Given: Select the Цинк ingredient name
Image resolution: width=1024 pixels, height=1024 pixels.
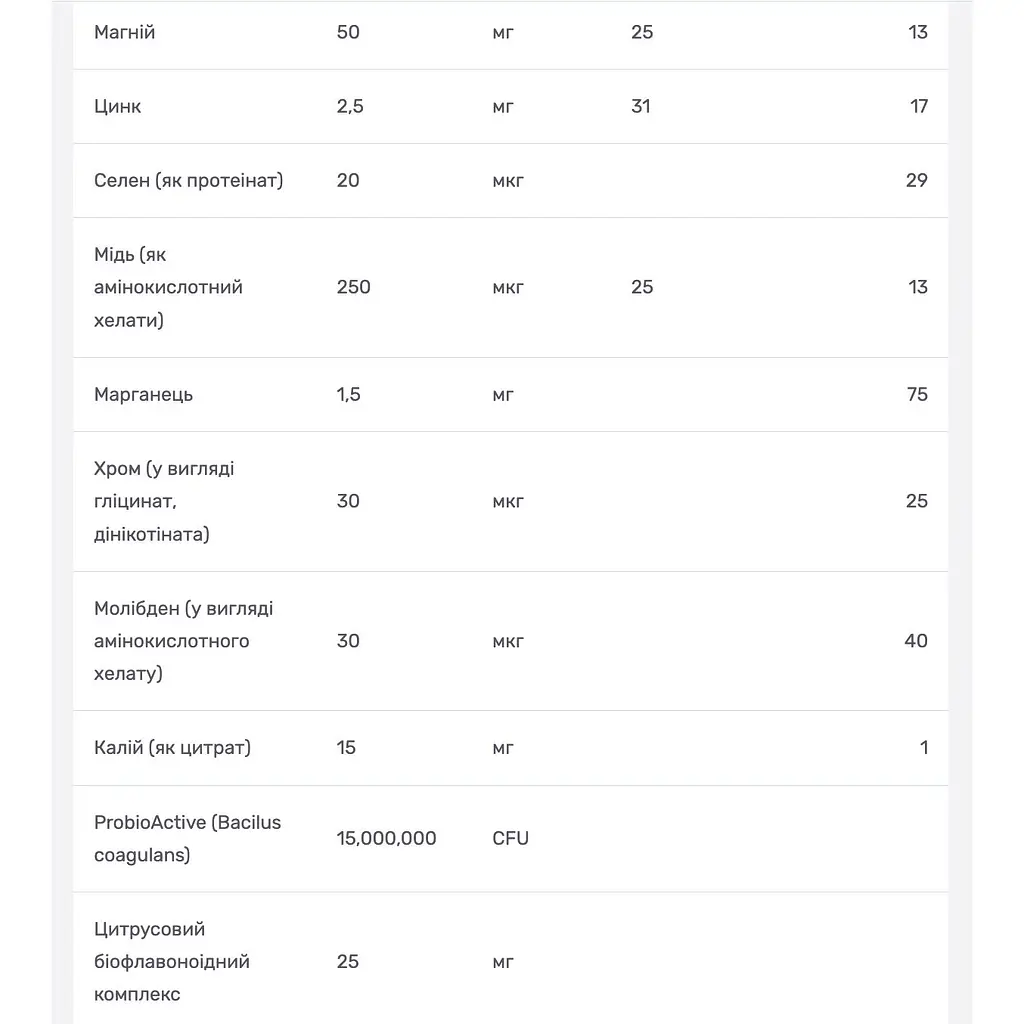Looking at the screenshot, I should tap(118, 106).
